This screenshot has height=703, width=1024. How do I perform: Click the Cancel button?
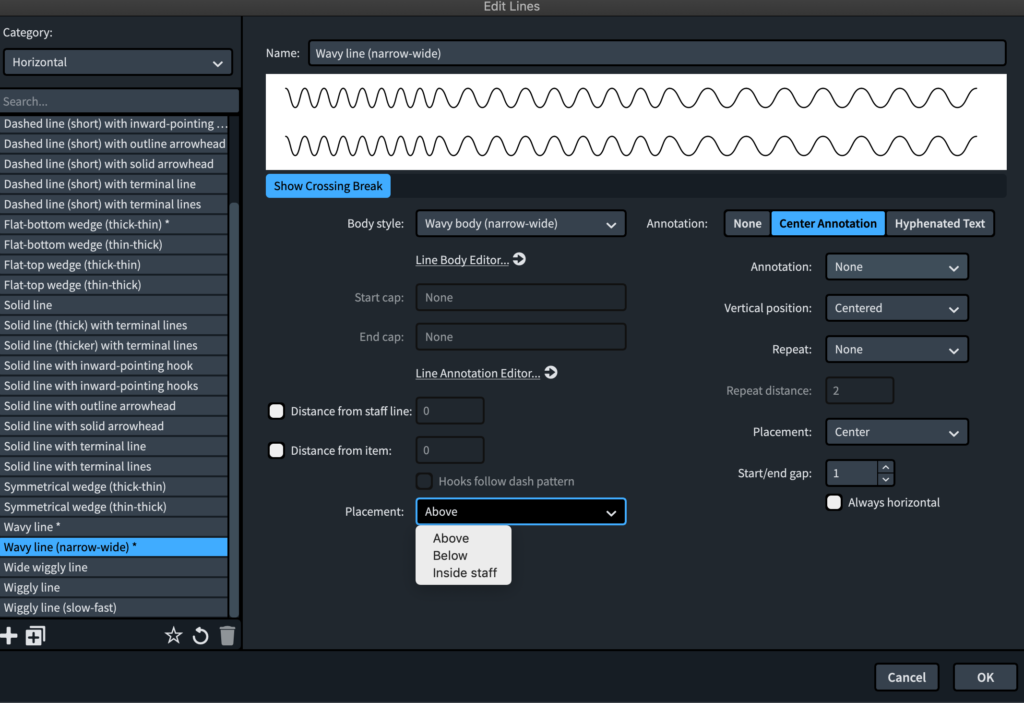click(x=906, y=677)
